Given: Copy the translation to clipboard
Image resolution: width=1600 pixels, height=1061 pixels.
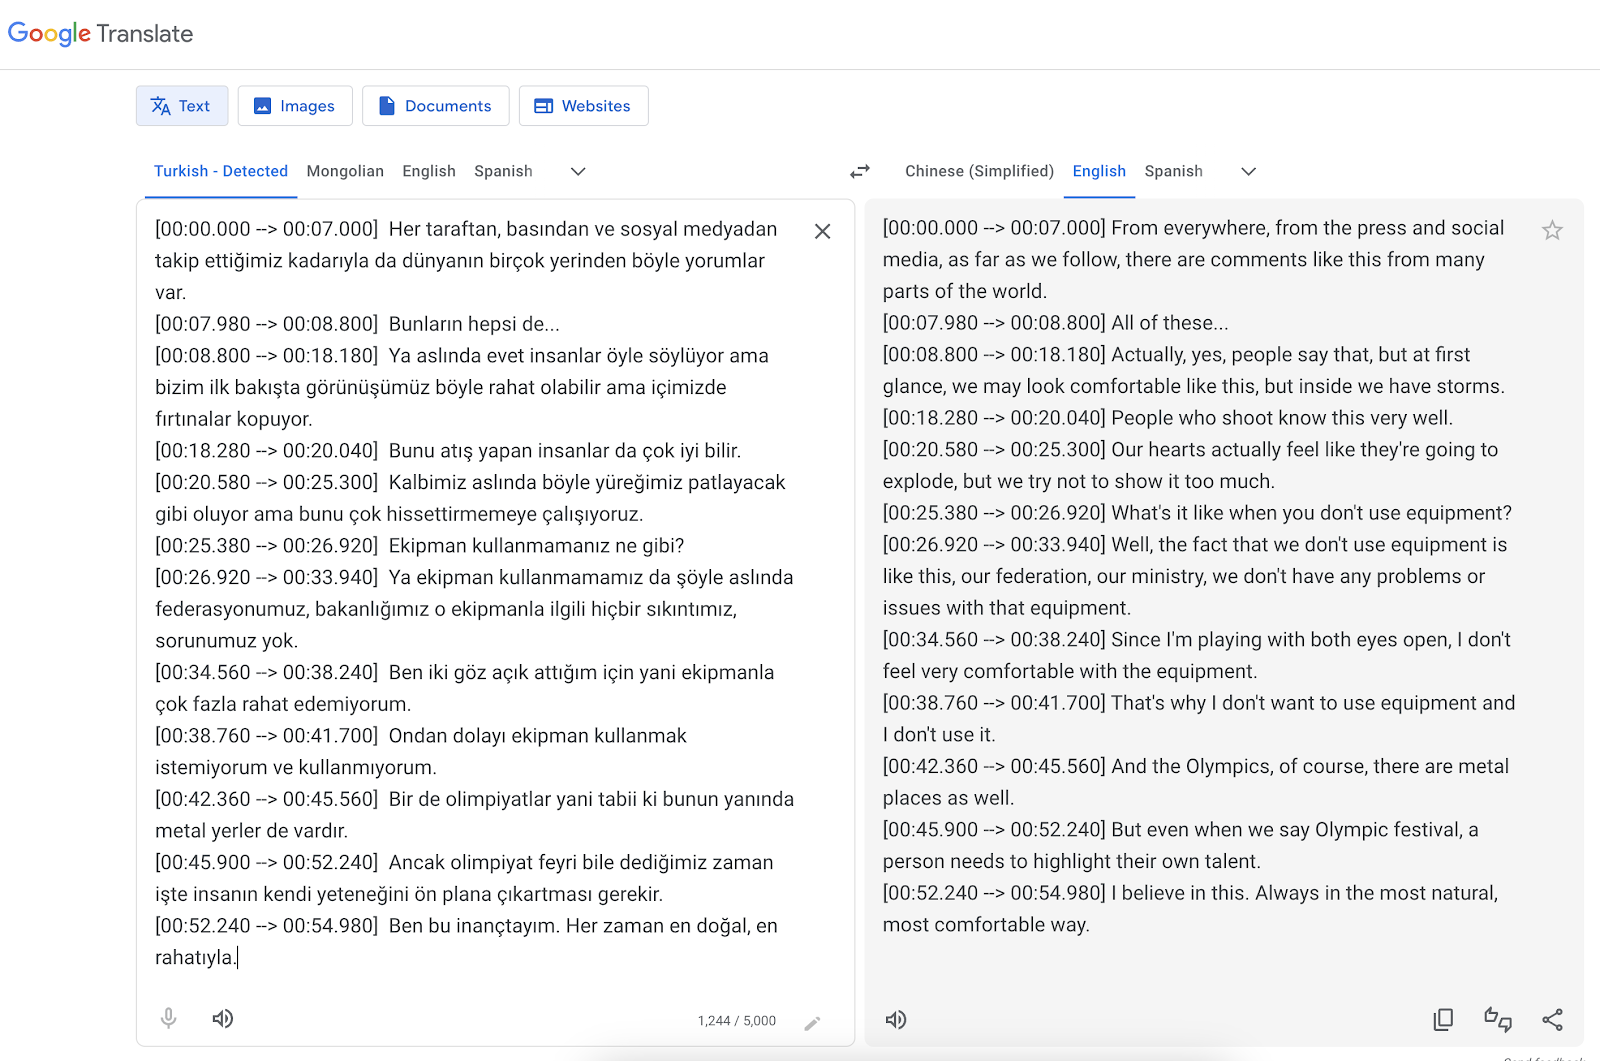Looking at the screenshot, I should pos(1443,1020).
